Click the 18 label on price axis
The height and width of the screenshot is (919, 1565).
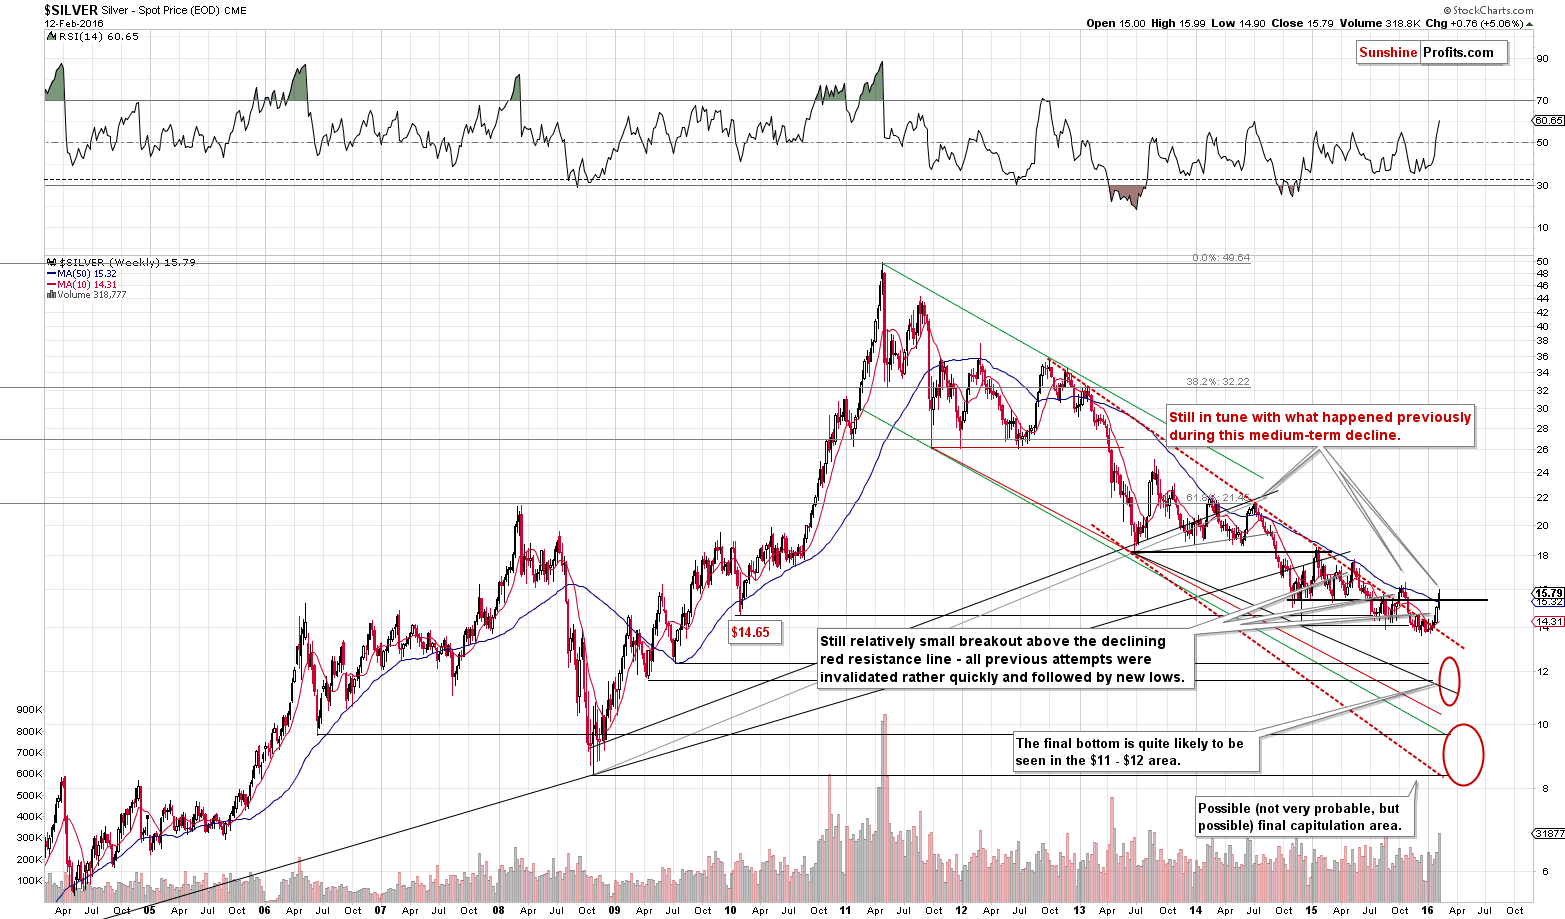1543,556
